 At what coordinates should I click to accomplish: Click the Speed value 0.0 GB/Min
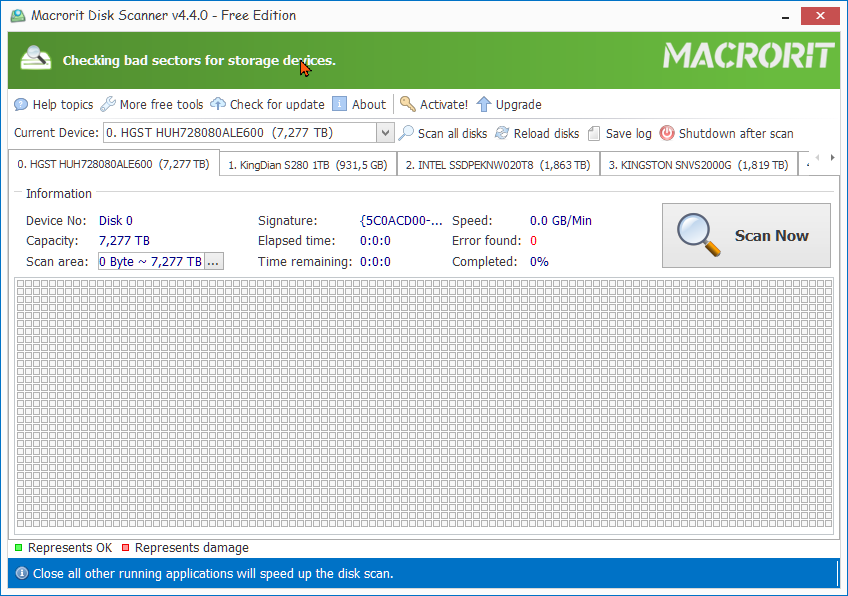(560, 221)
